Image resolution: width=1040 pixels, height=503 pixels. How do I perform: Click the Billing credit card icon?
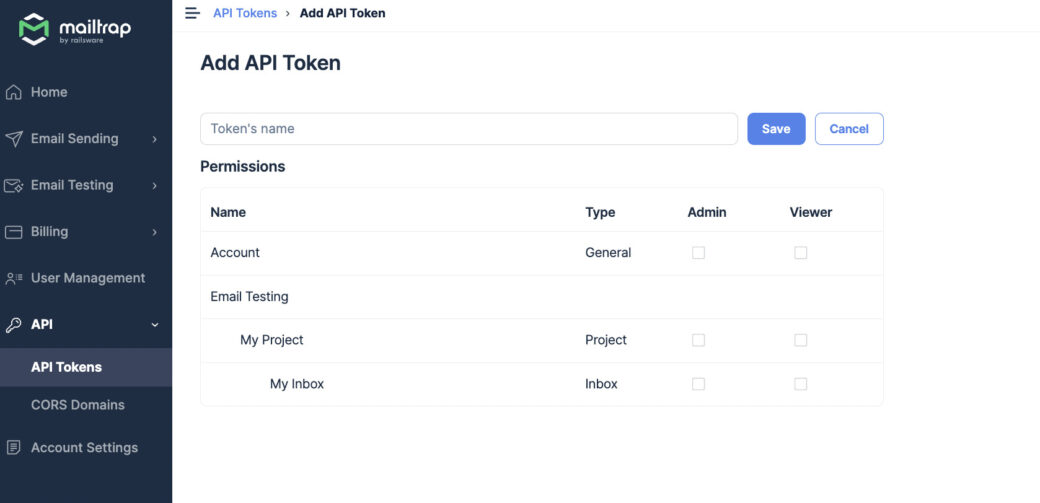[x=13, y=232]
